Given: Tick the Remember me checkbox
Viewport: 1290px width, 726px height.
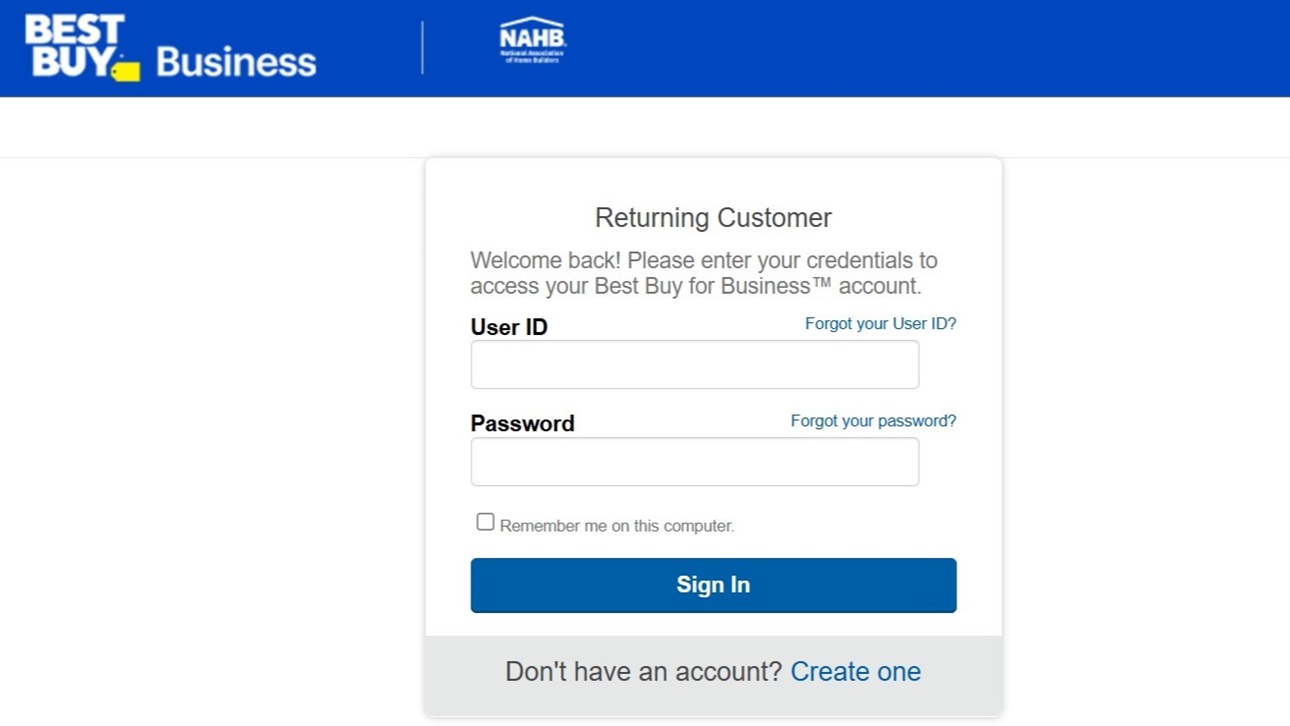Looking at the screenshot, I should [x=485, y=522].
